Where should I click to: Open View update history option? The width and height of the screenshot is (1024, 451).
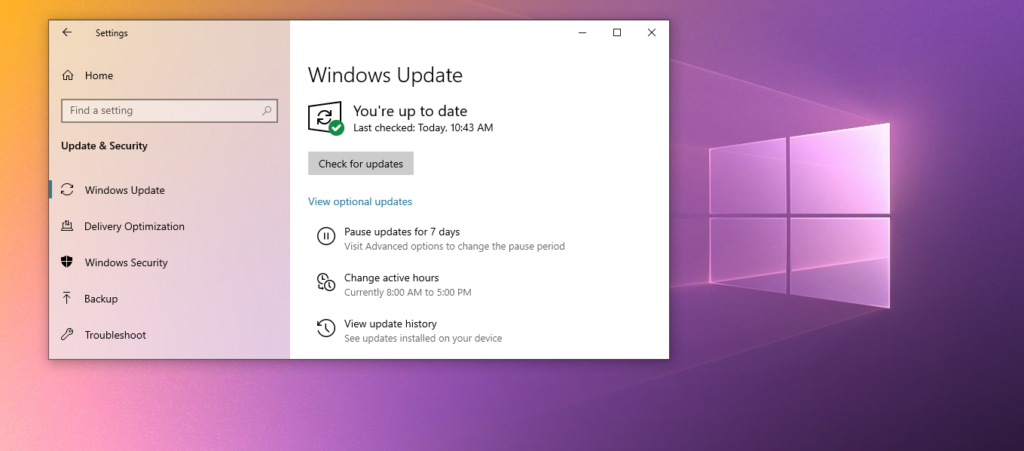point(390,324)
